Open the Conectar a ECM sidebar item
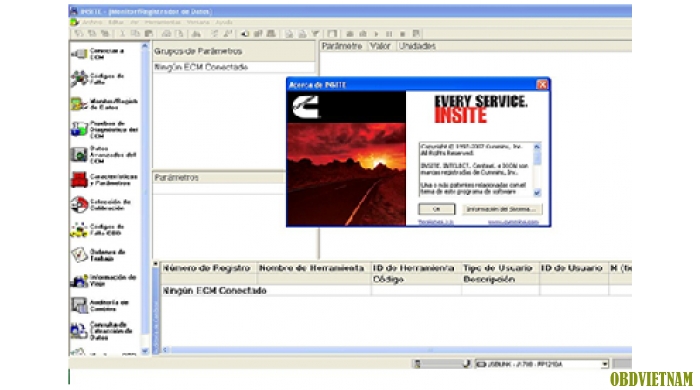 click(103, 54)
